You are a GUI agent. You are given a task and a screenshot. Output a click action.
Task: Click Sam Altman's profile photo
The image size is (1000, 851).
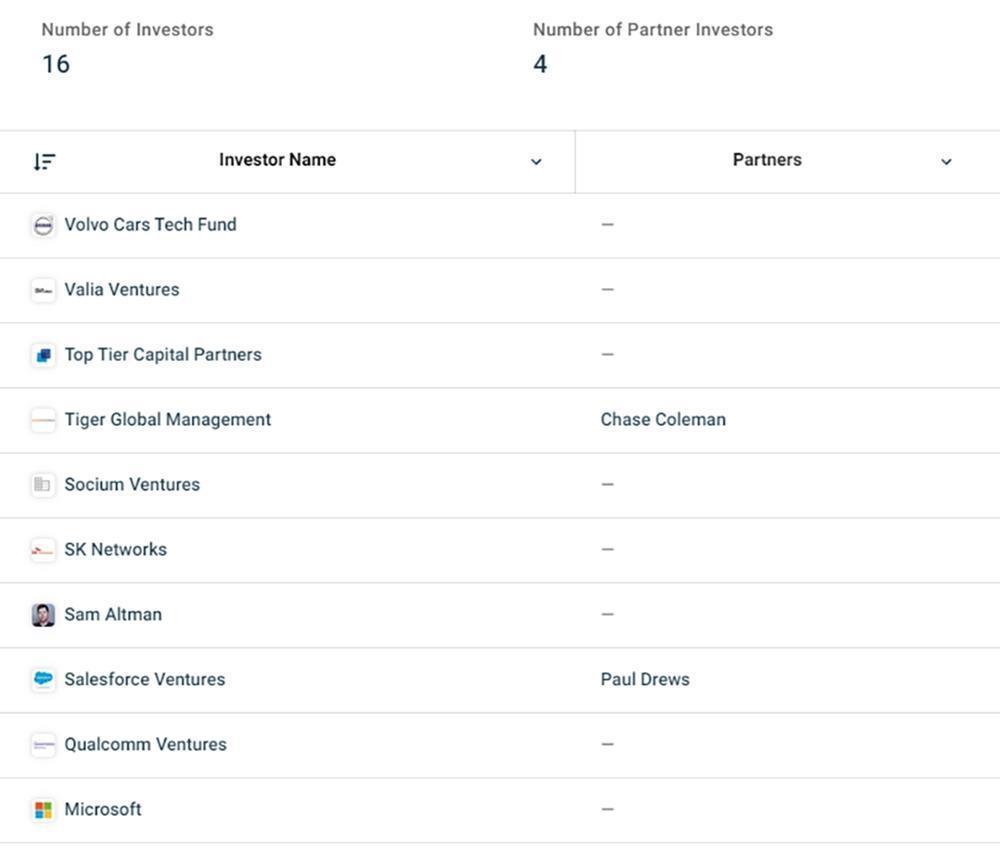point(43,615)
